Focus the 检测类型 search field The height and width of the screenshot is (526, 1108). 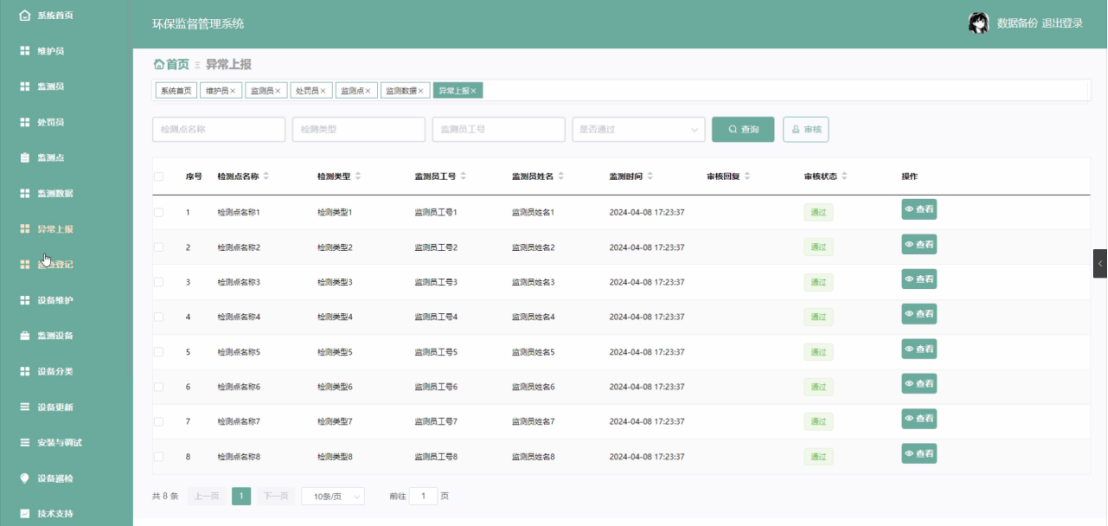[x=359, y=129]
